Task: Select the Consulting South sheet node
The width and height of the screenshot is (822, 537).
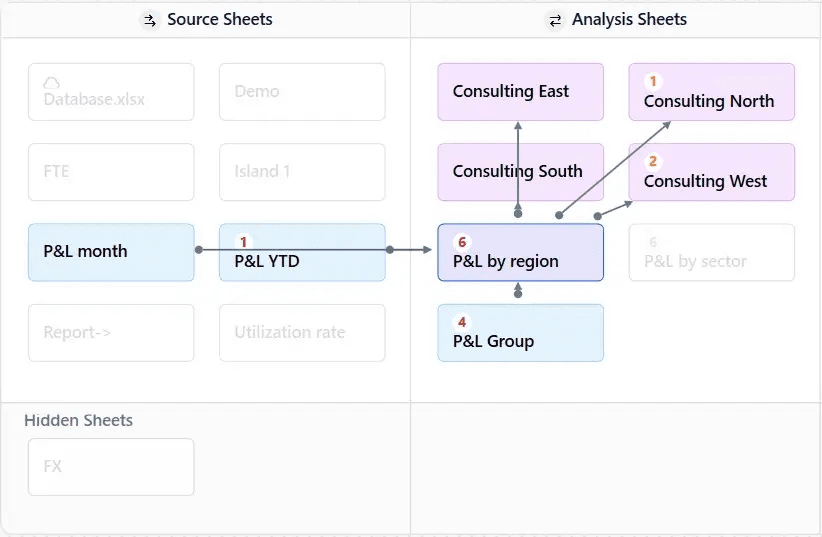Action: click(x=521, y=172)
